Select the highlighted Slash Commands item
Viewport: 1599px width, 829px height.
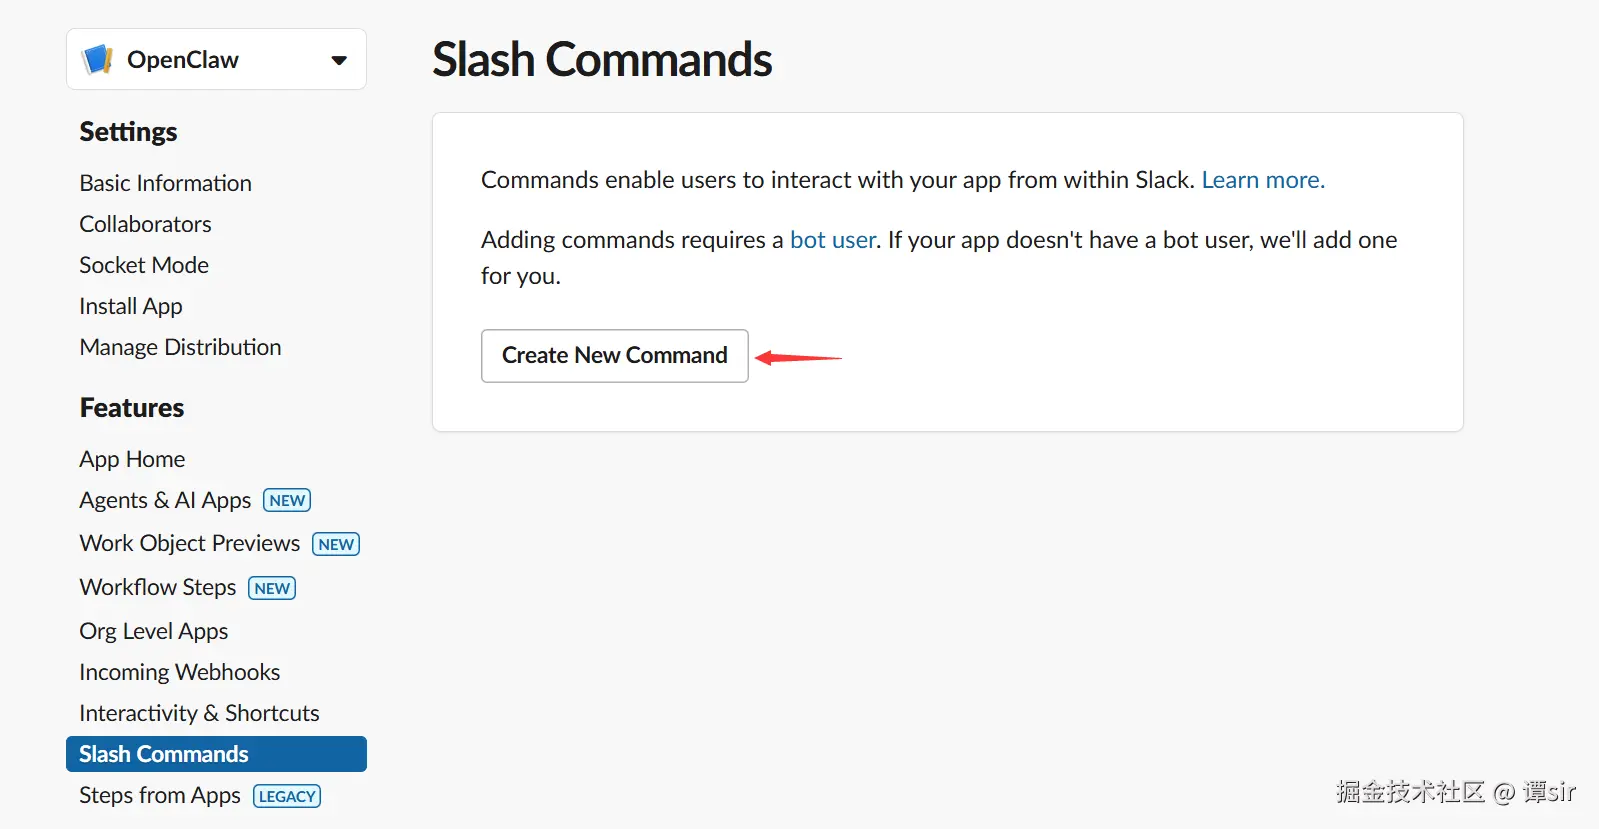(x=163, y=754)
